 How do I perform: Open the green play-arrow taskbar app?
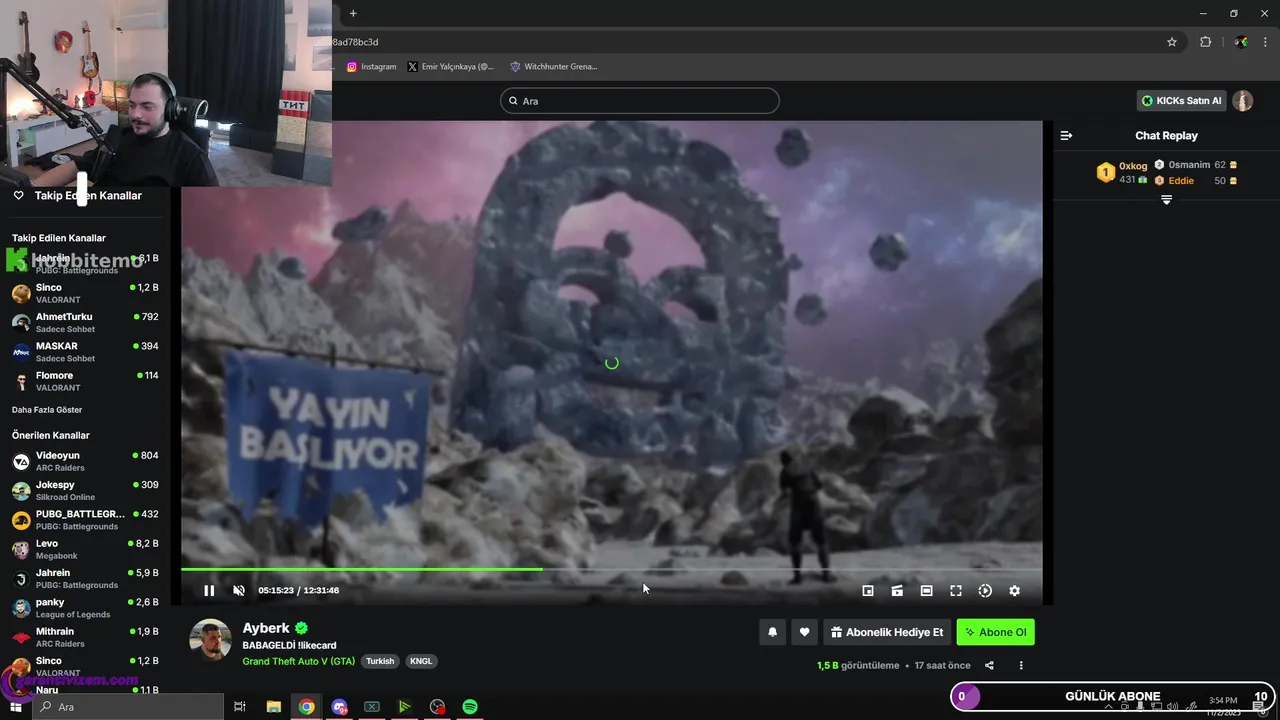pos(404,707)
